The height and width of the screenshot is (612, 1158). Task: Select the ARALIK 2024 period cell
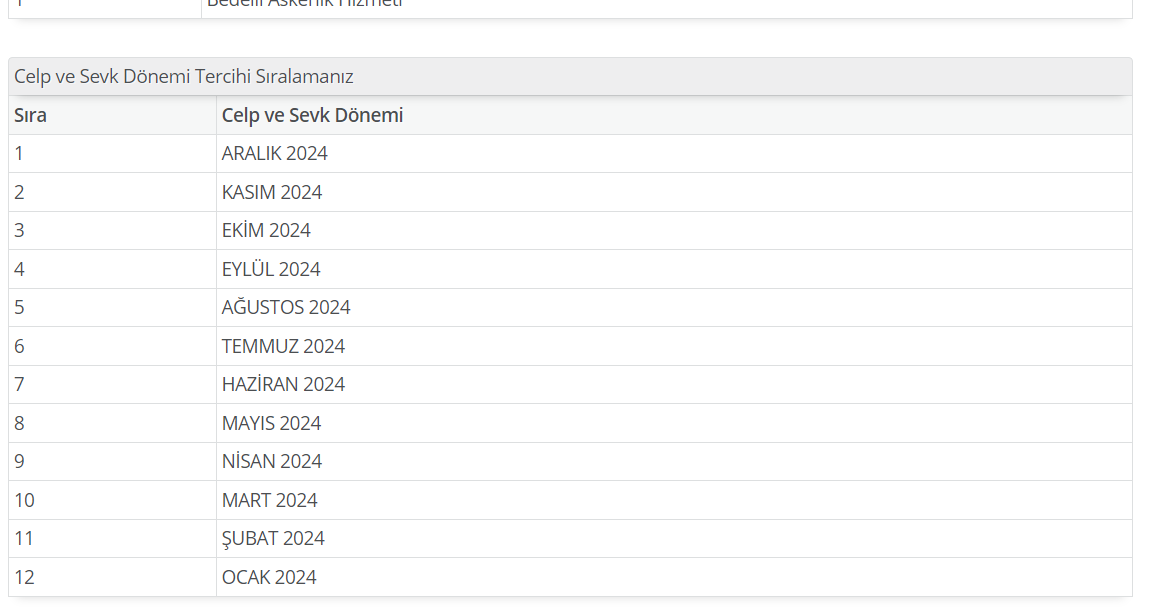tap(674, 154)
